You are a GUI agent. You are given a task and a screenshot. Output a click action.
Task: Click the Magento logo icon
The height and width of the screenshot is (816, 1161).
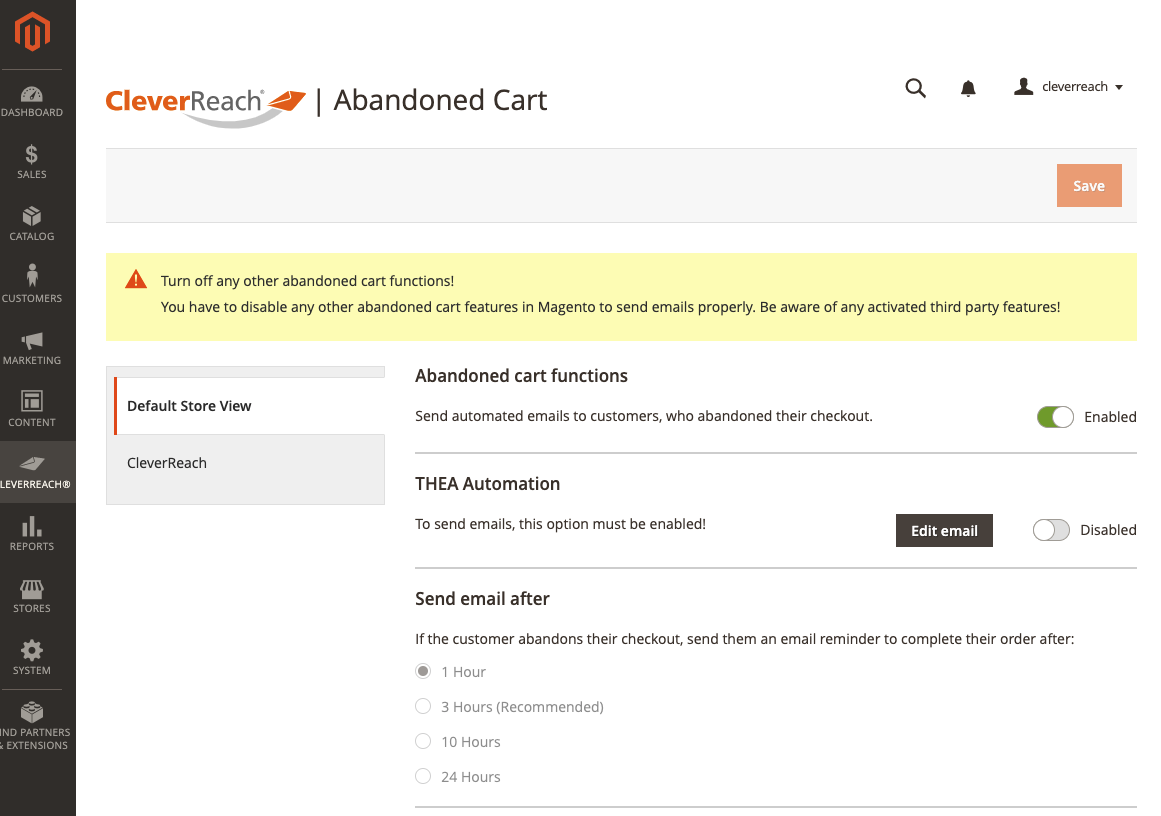coord(32,33)
